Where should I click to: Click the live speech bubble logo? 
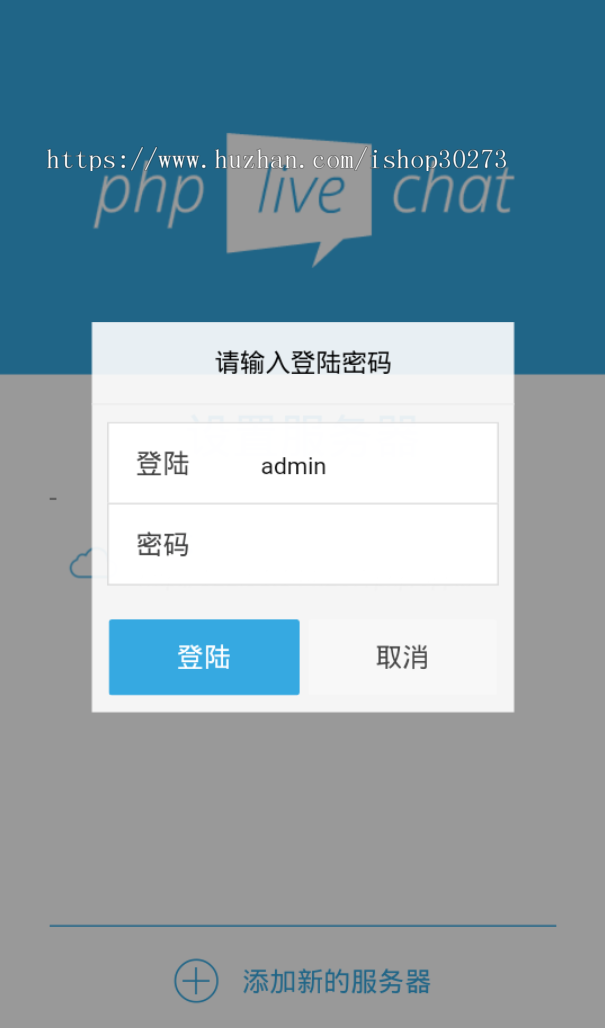300,199
